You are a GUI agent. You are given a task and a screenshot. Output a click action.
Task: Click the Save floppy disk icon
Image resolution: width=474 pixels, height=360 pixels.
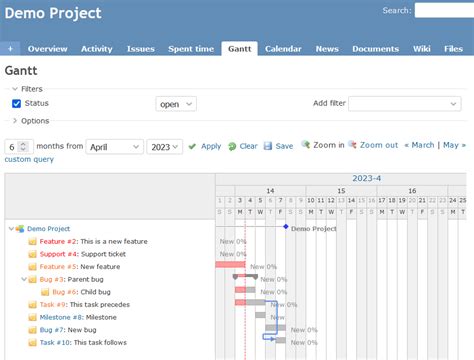[268, 146]
